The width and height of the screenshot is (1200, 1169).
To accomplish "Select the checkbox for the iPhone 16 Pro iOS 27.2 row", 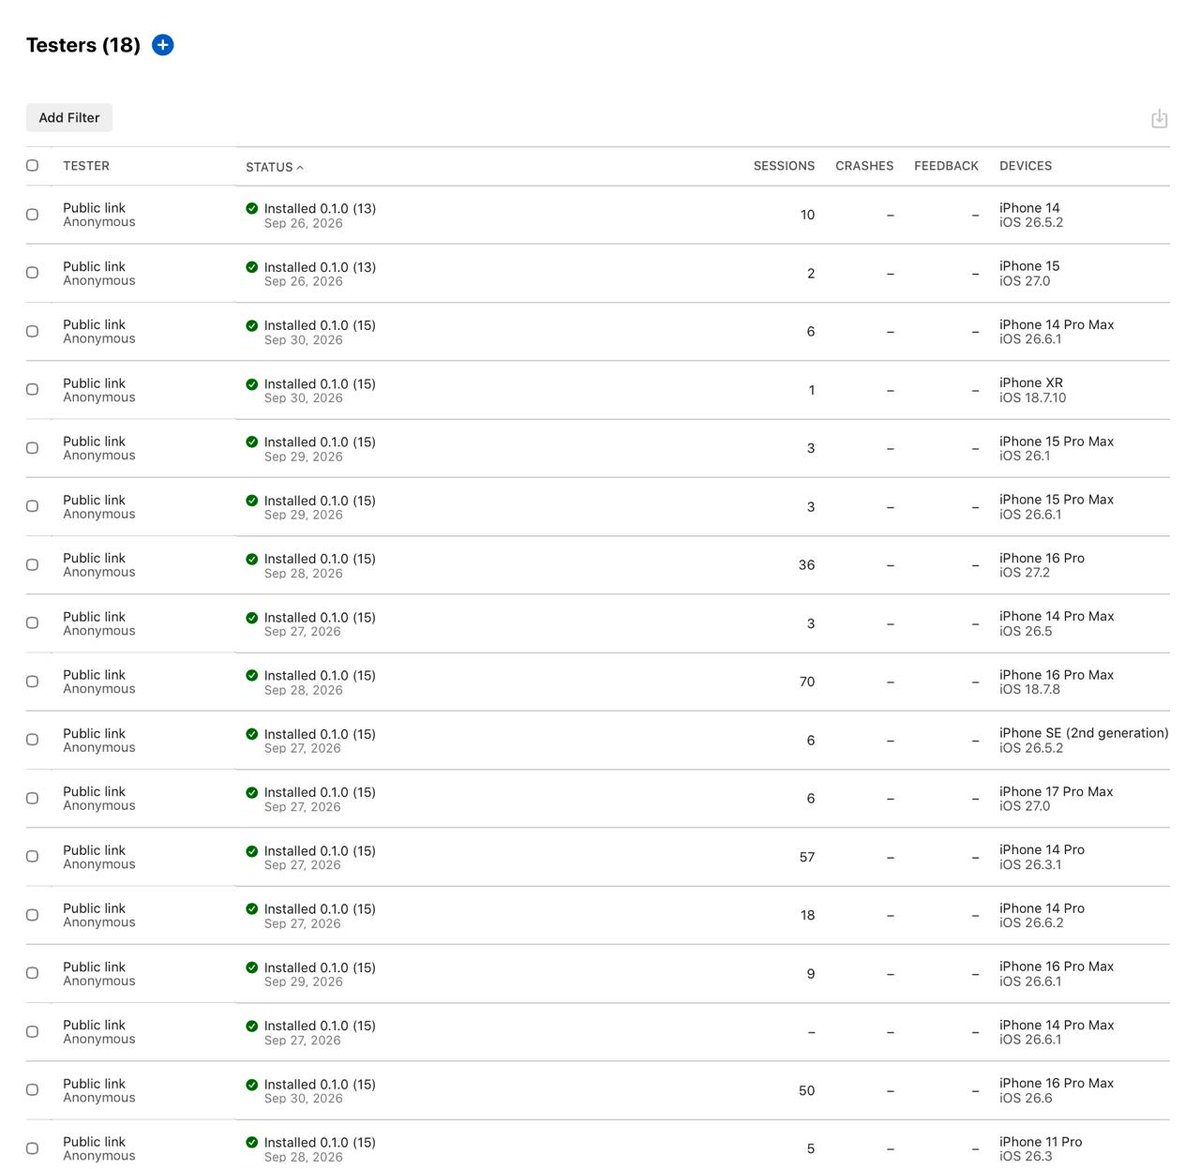I will (32, 565).
